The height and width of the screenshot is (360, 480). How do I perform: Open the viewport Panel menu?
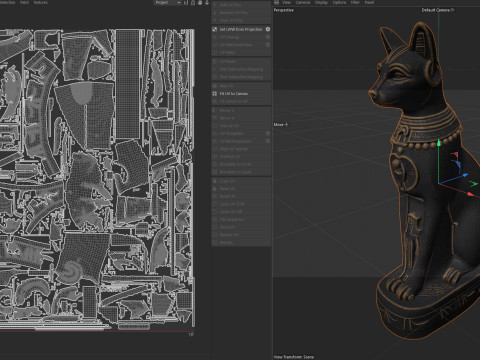coord(369,2)
